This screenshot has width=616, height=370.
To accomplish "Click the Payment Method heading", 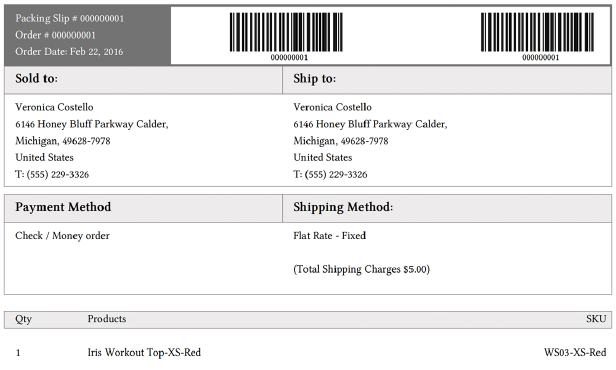I will 63,207.
